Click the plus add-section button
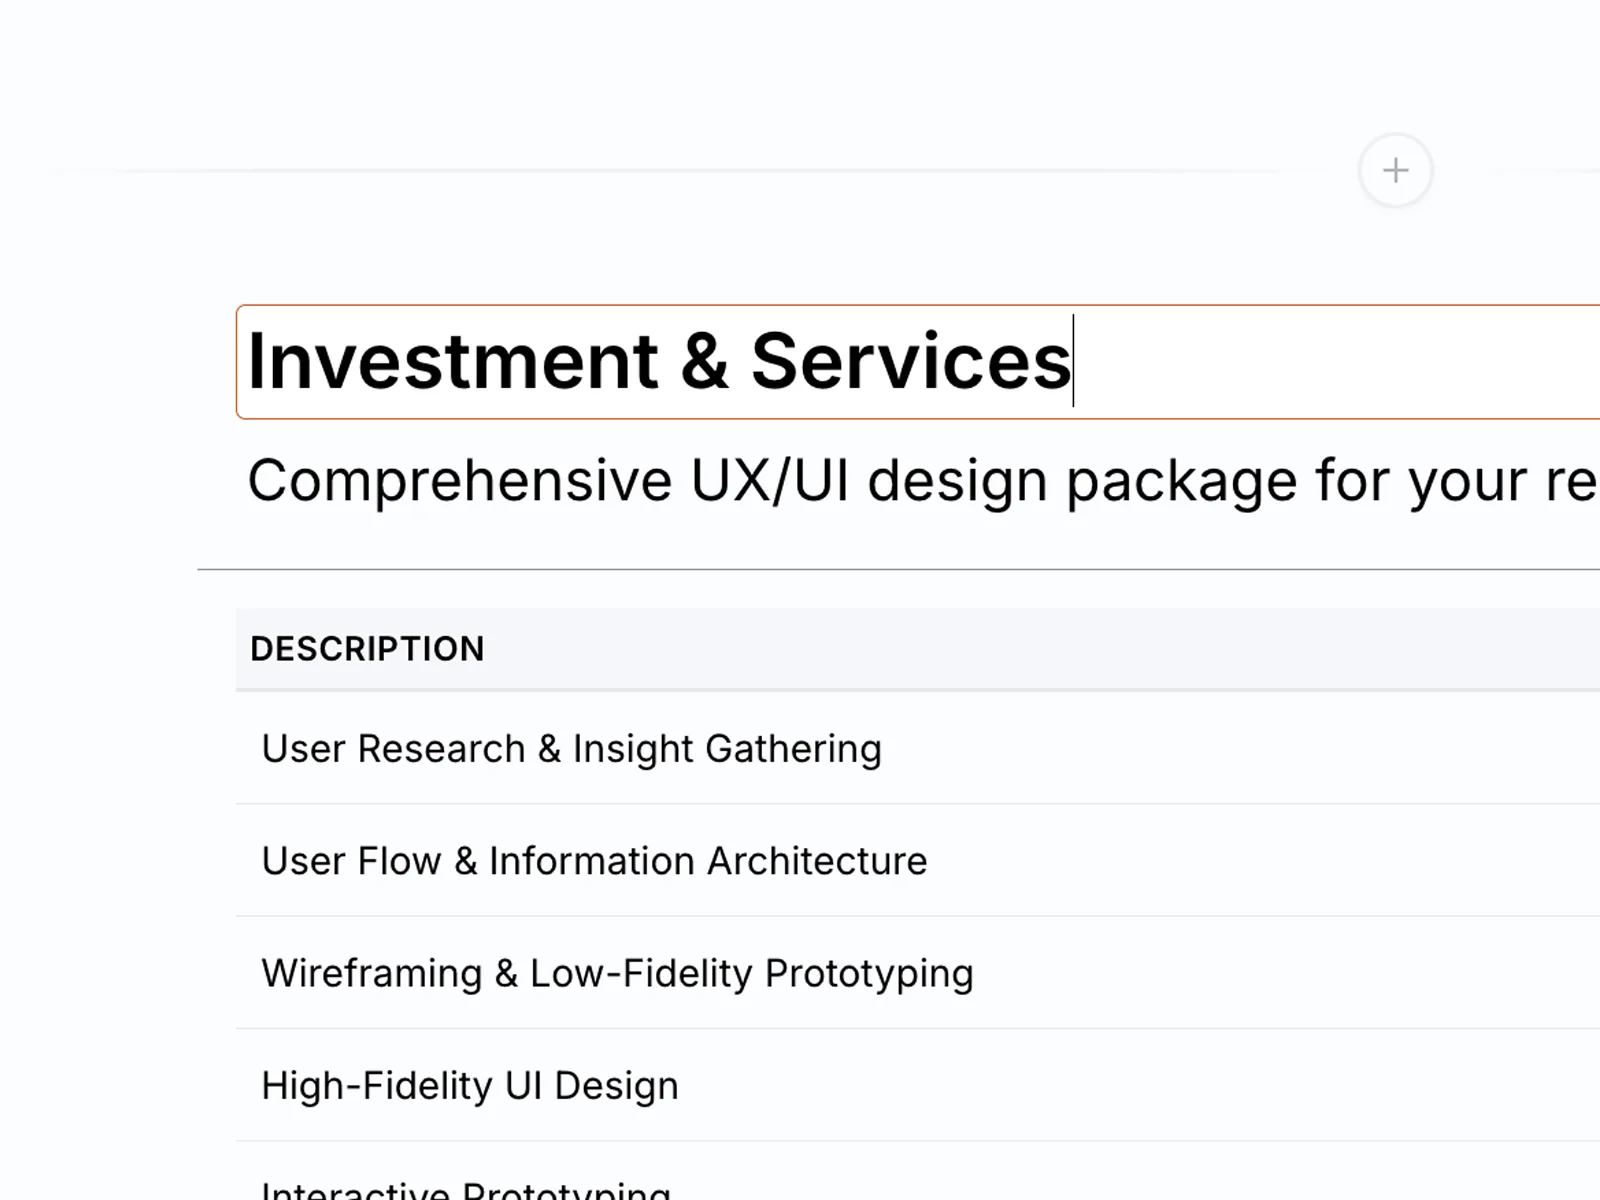The height and width of the screenshot is (1200, 1600). pos(1395,171)
